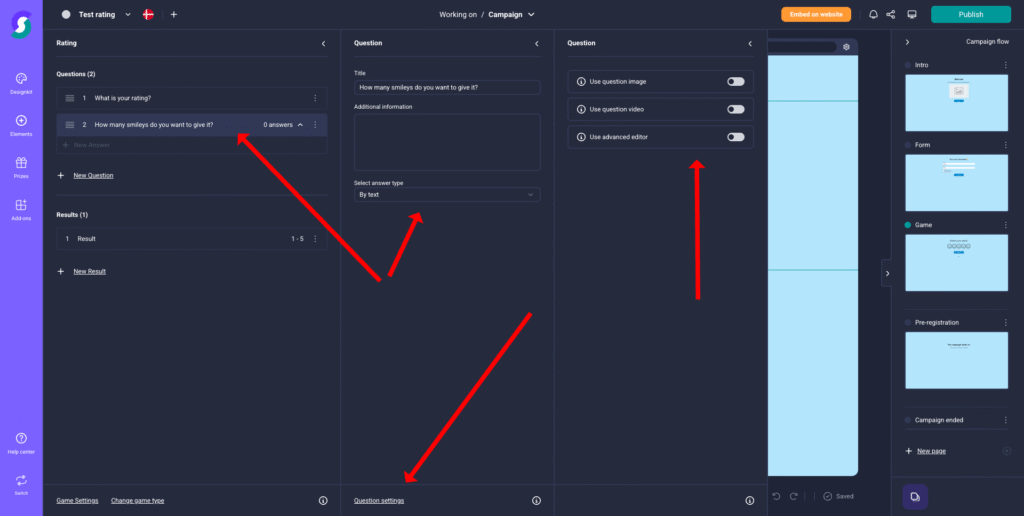The width and height of the screenshot is (1024, 516).
Task: Click New page link
Action: pyautogui.click(x=931, y=451)
